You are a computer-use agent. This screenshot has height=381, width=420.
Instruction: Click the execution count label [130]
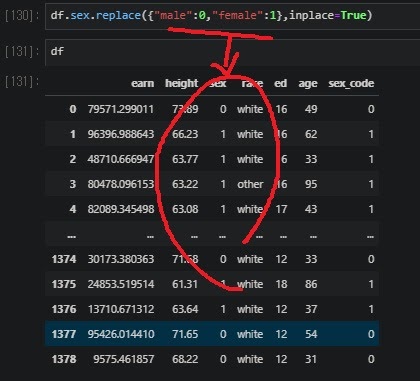point(22,16)
